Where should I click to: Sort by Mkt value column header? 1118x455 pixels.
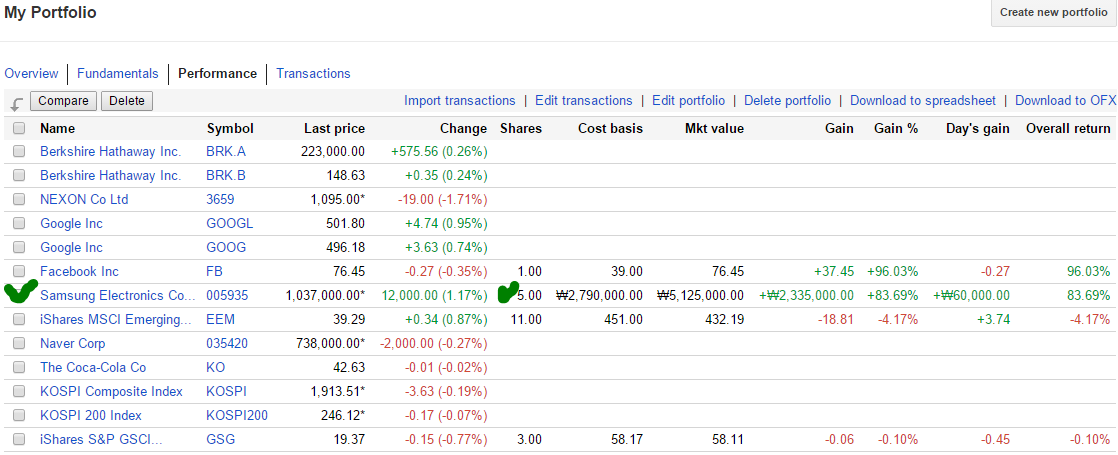coord(714,129)
